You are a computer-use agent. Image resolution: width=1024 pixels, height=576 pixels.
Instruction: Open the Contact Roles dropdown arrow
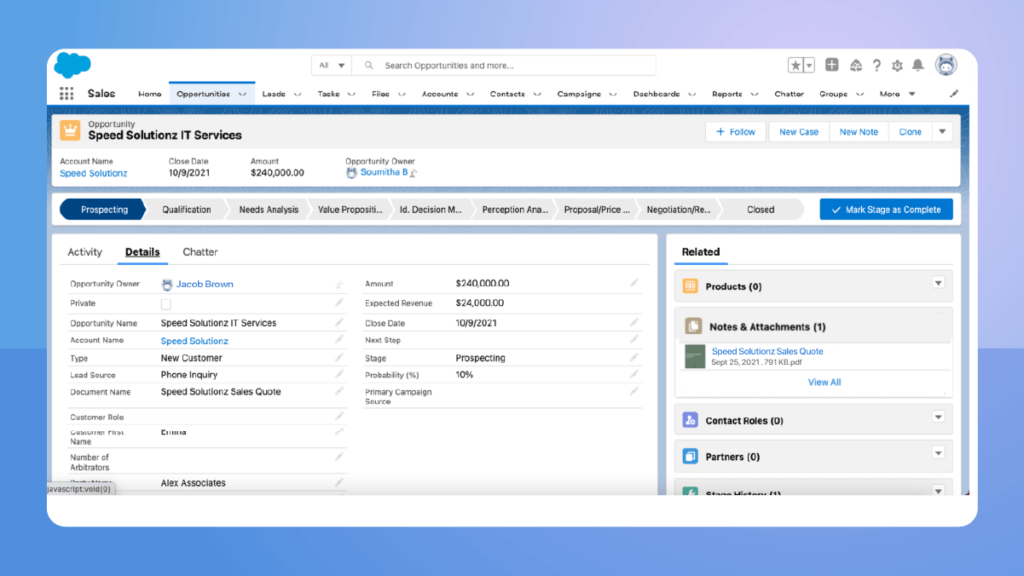938,417
